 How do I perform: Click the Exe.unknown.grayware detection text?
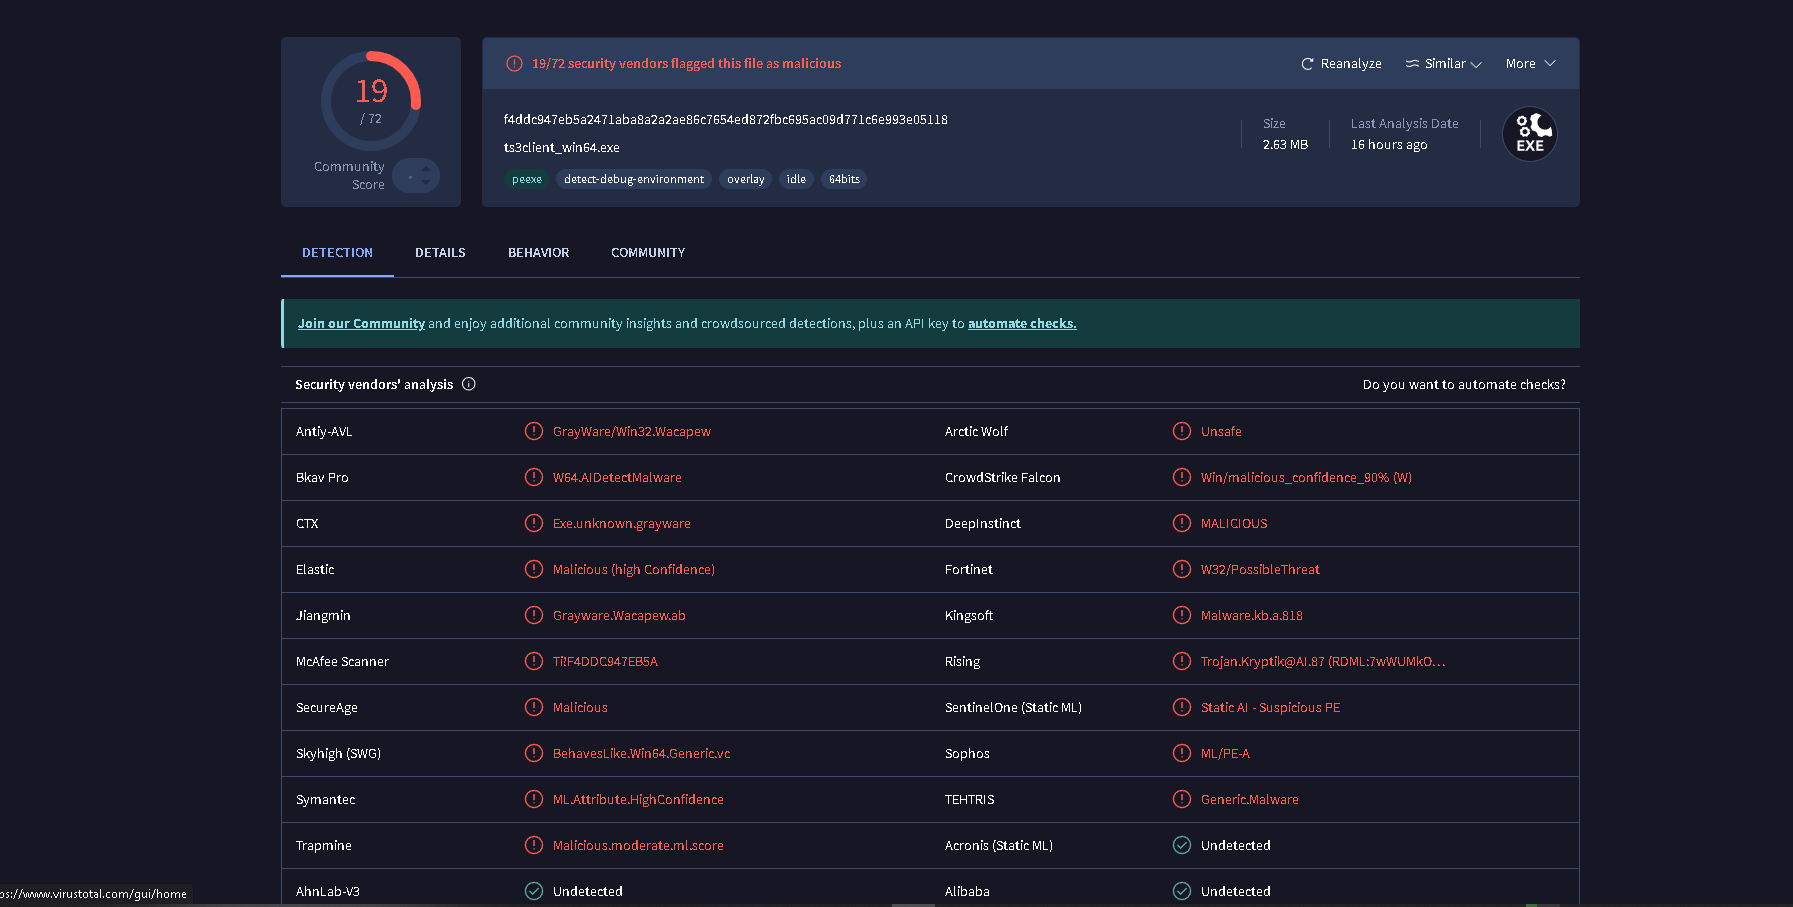[621, 524]
